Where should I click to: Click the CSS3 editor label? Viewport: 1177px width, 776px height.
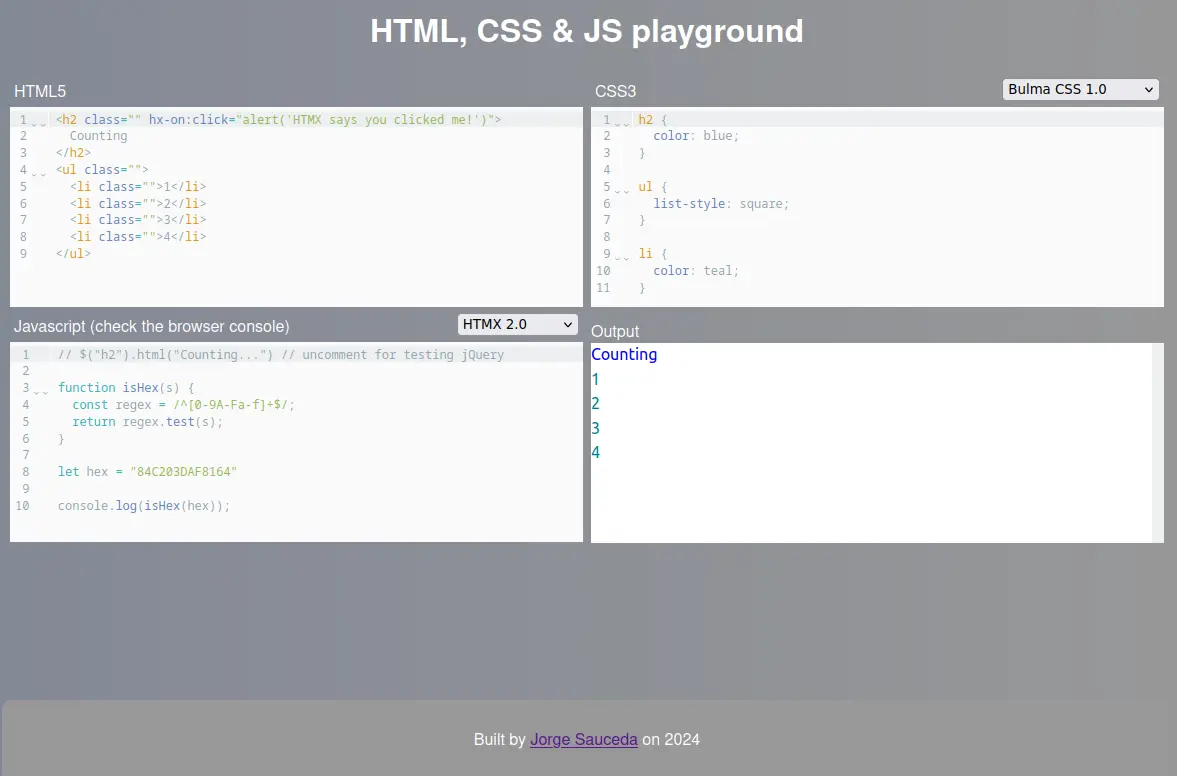(616, 92)
